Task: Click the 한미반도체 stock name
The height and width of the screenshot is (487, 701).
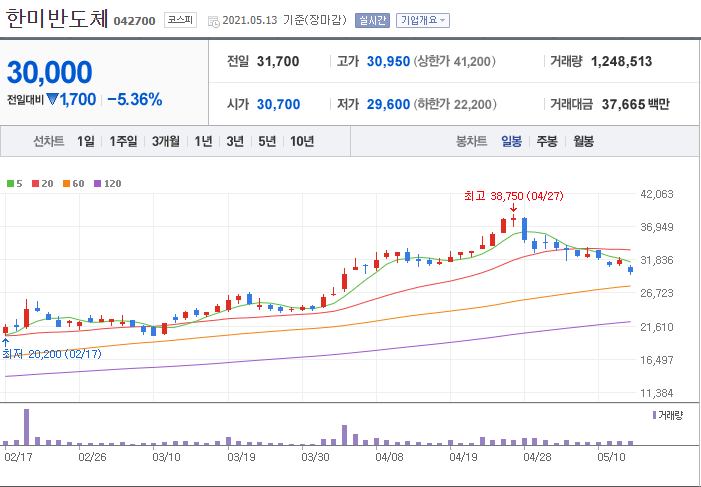Action: coord(57,21)
